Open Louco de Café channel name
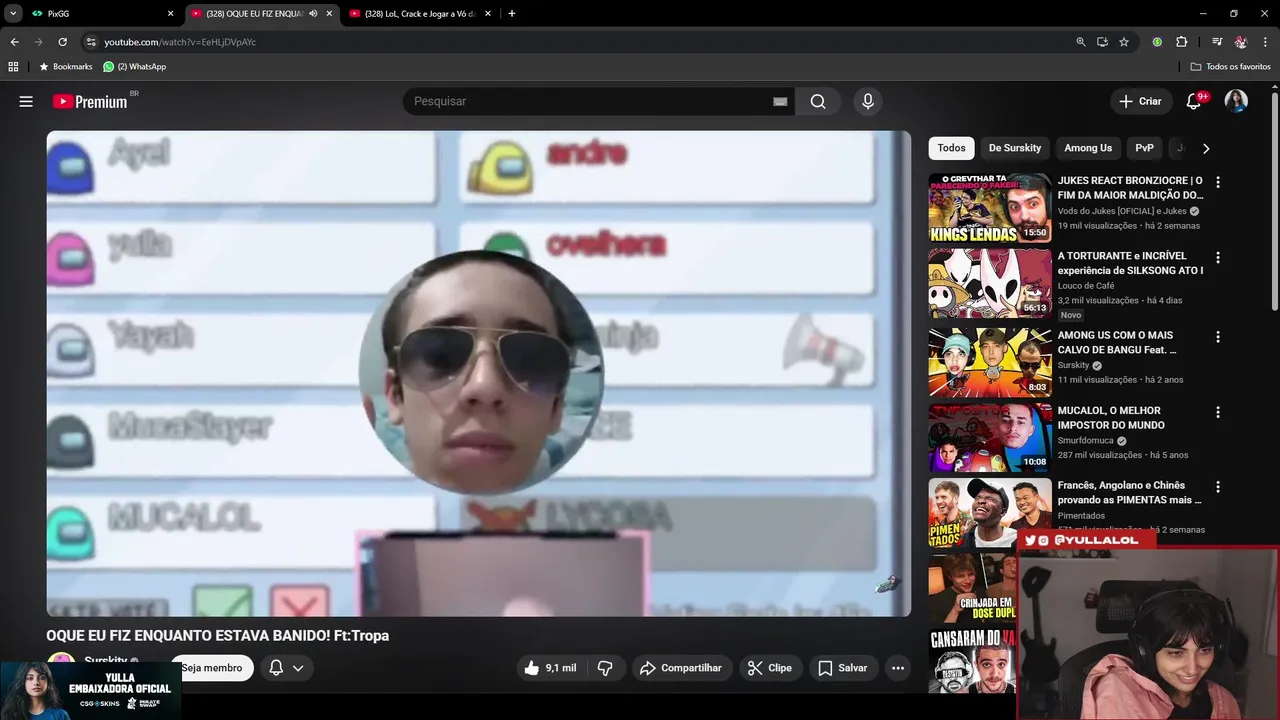The height and width of the screenshot is (720, 1280). tap(1086, 286)
